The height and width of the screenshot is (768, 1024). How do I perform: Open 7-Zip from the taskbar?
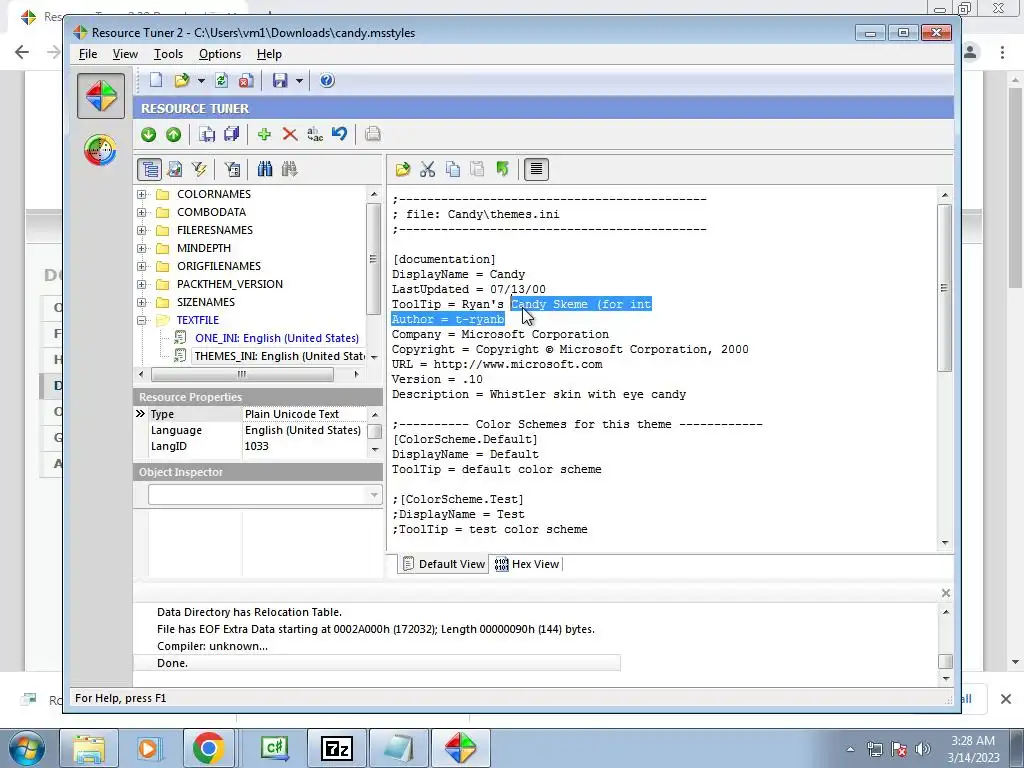(336, 748)
